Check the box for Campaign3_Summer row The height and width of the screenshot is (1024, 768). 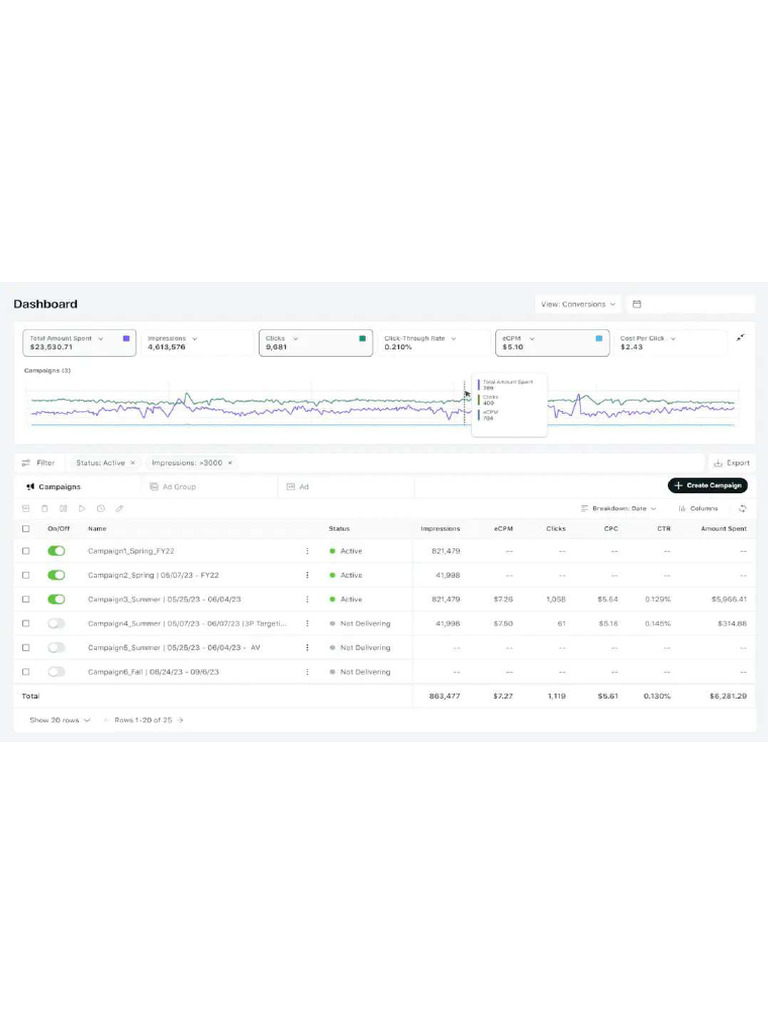click(26, 599)
